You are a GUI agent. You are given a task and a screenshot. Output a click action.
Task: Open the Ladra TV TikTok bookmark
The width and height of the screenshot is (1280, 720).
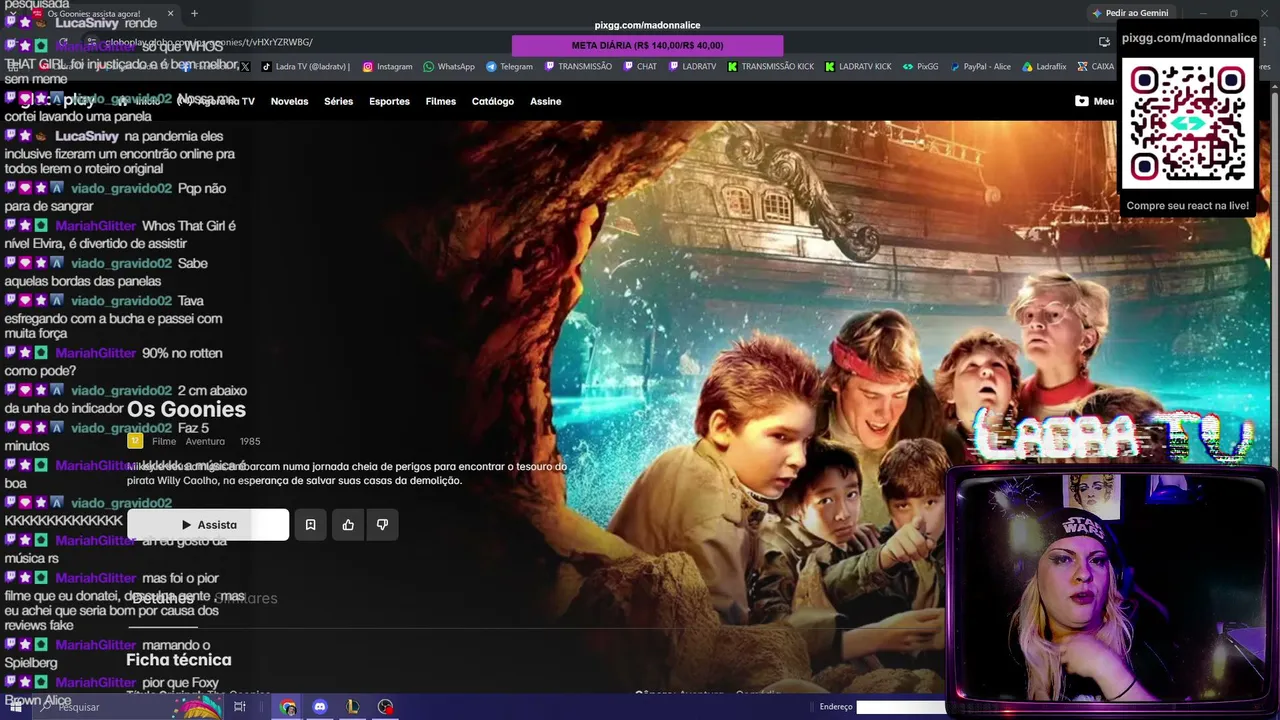point(305,67)
